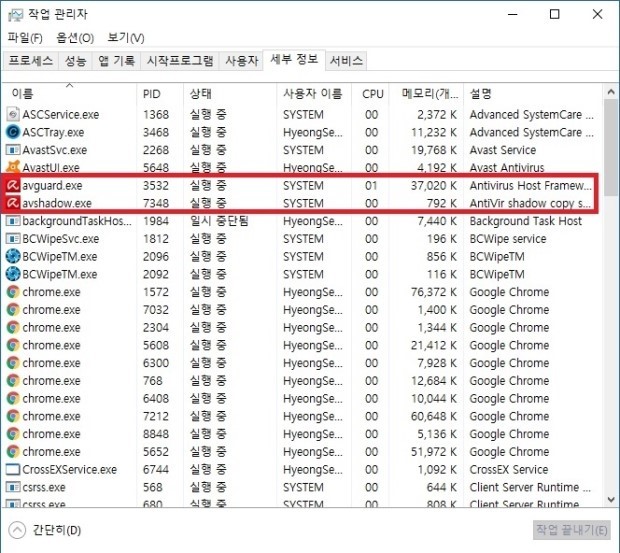
Task: Click Chrome icon for PID 768 row
Action: pyautogui.click(x=13, y=381)
